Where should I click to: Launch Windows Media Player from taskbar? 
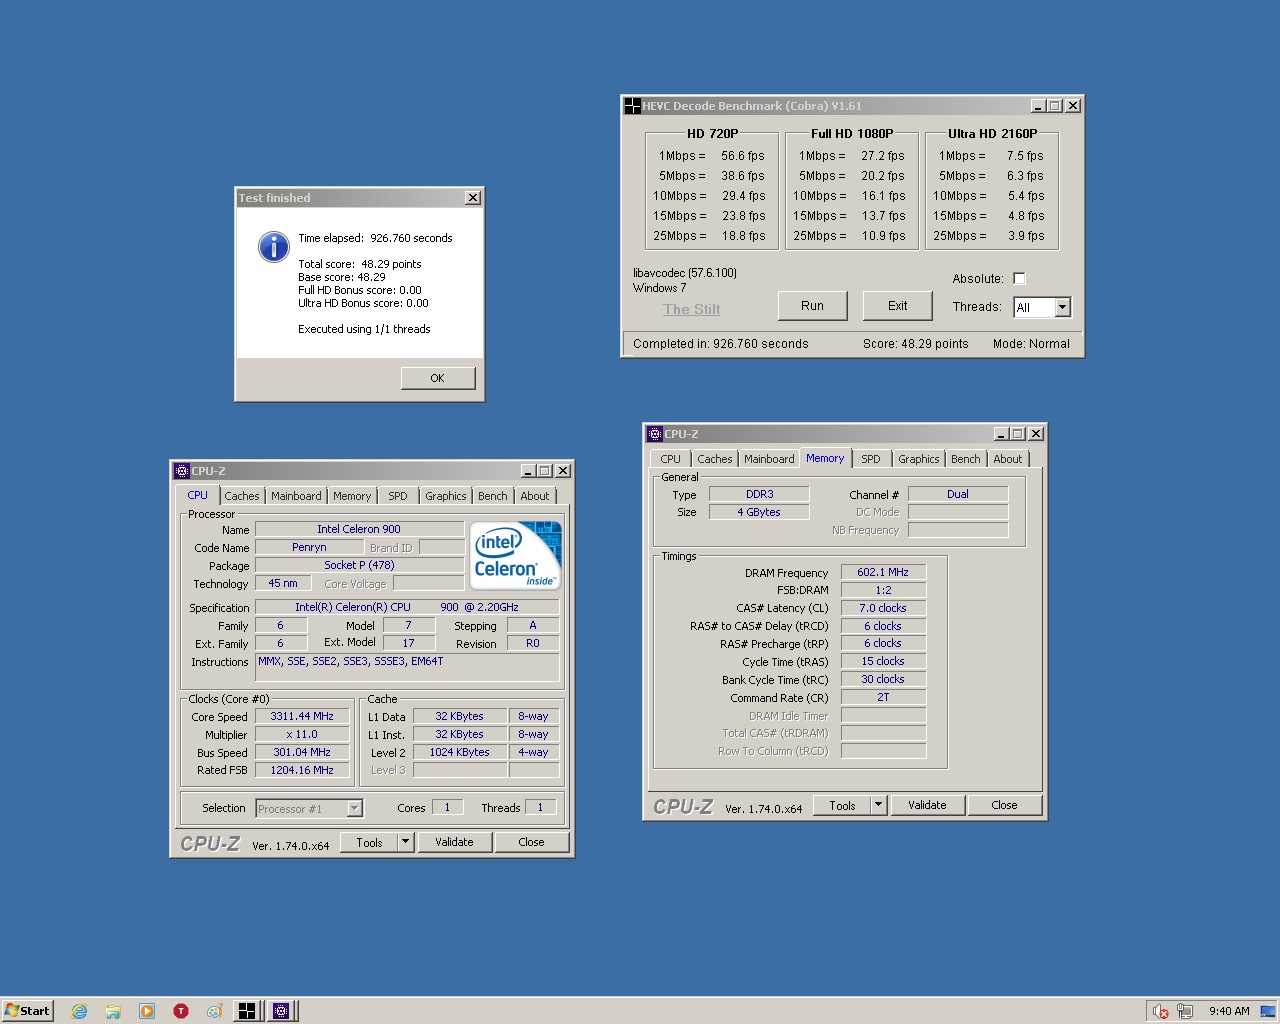pos(147,1011)
